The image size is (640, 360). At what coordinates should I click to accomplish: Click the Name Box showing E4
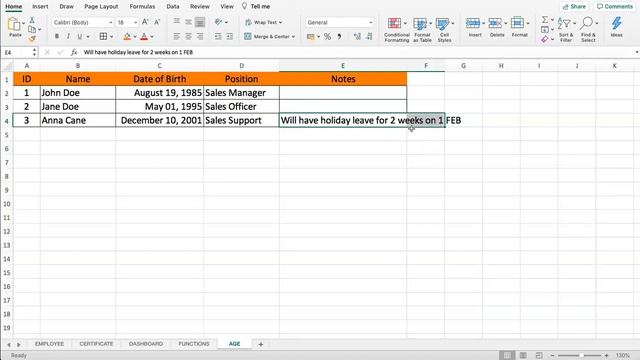coord(16,52)
